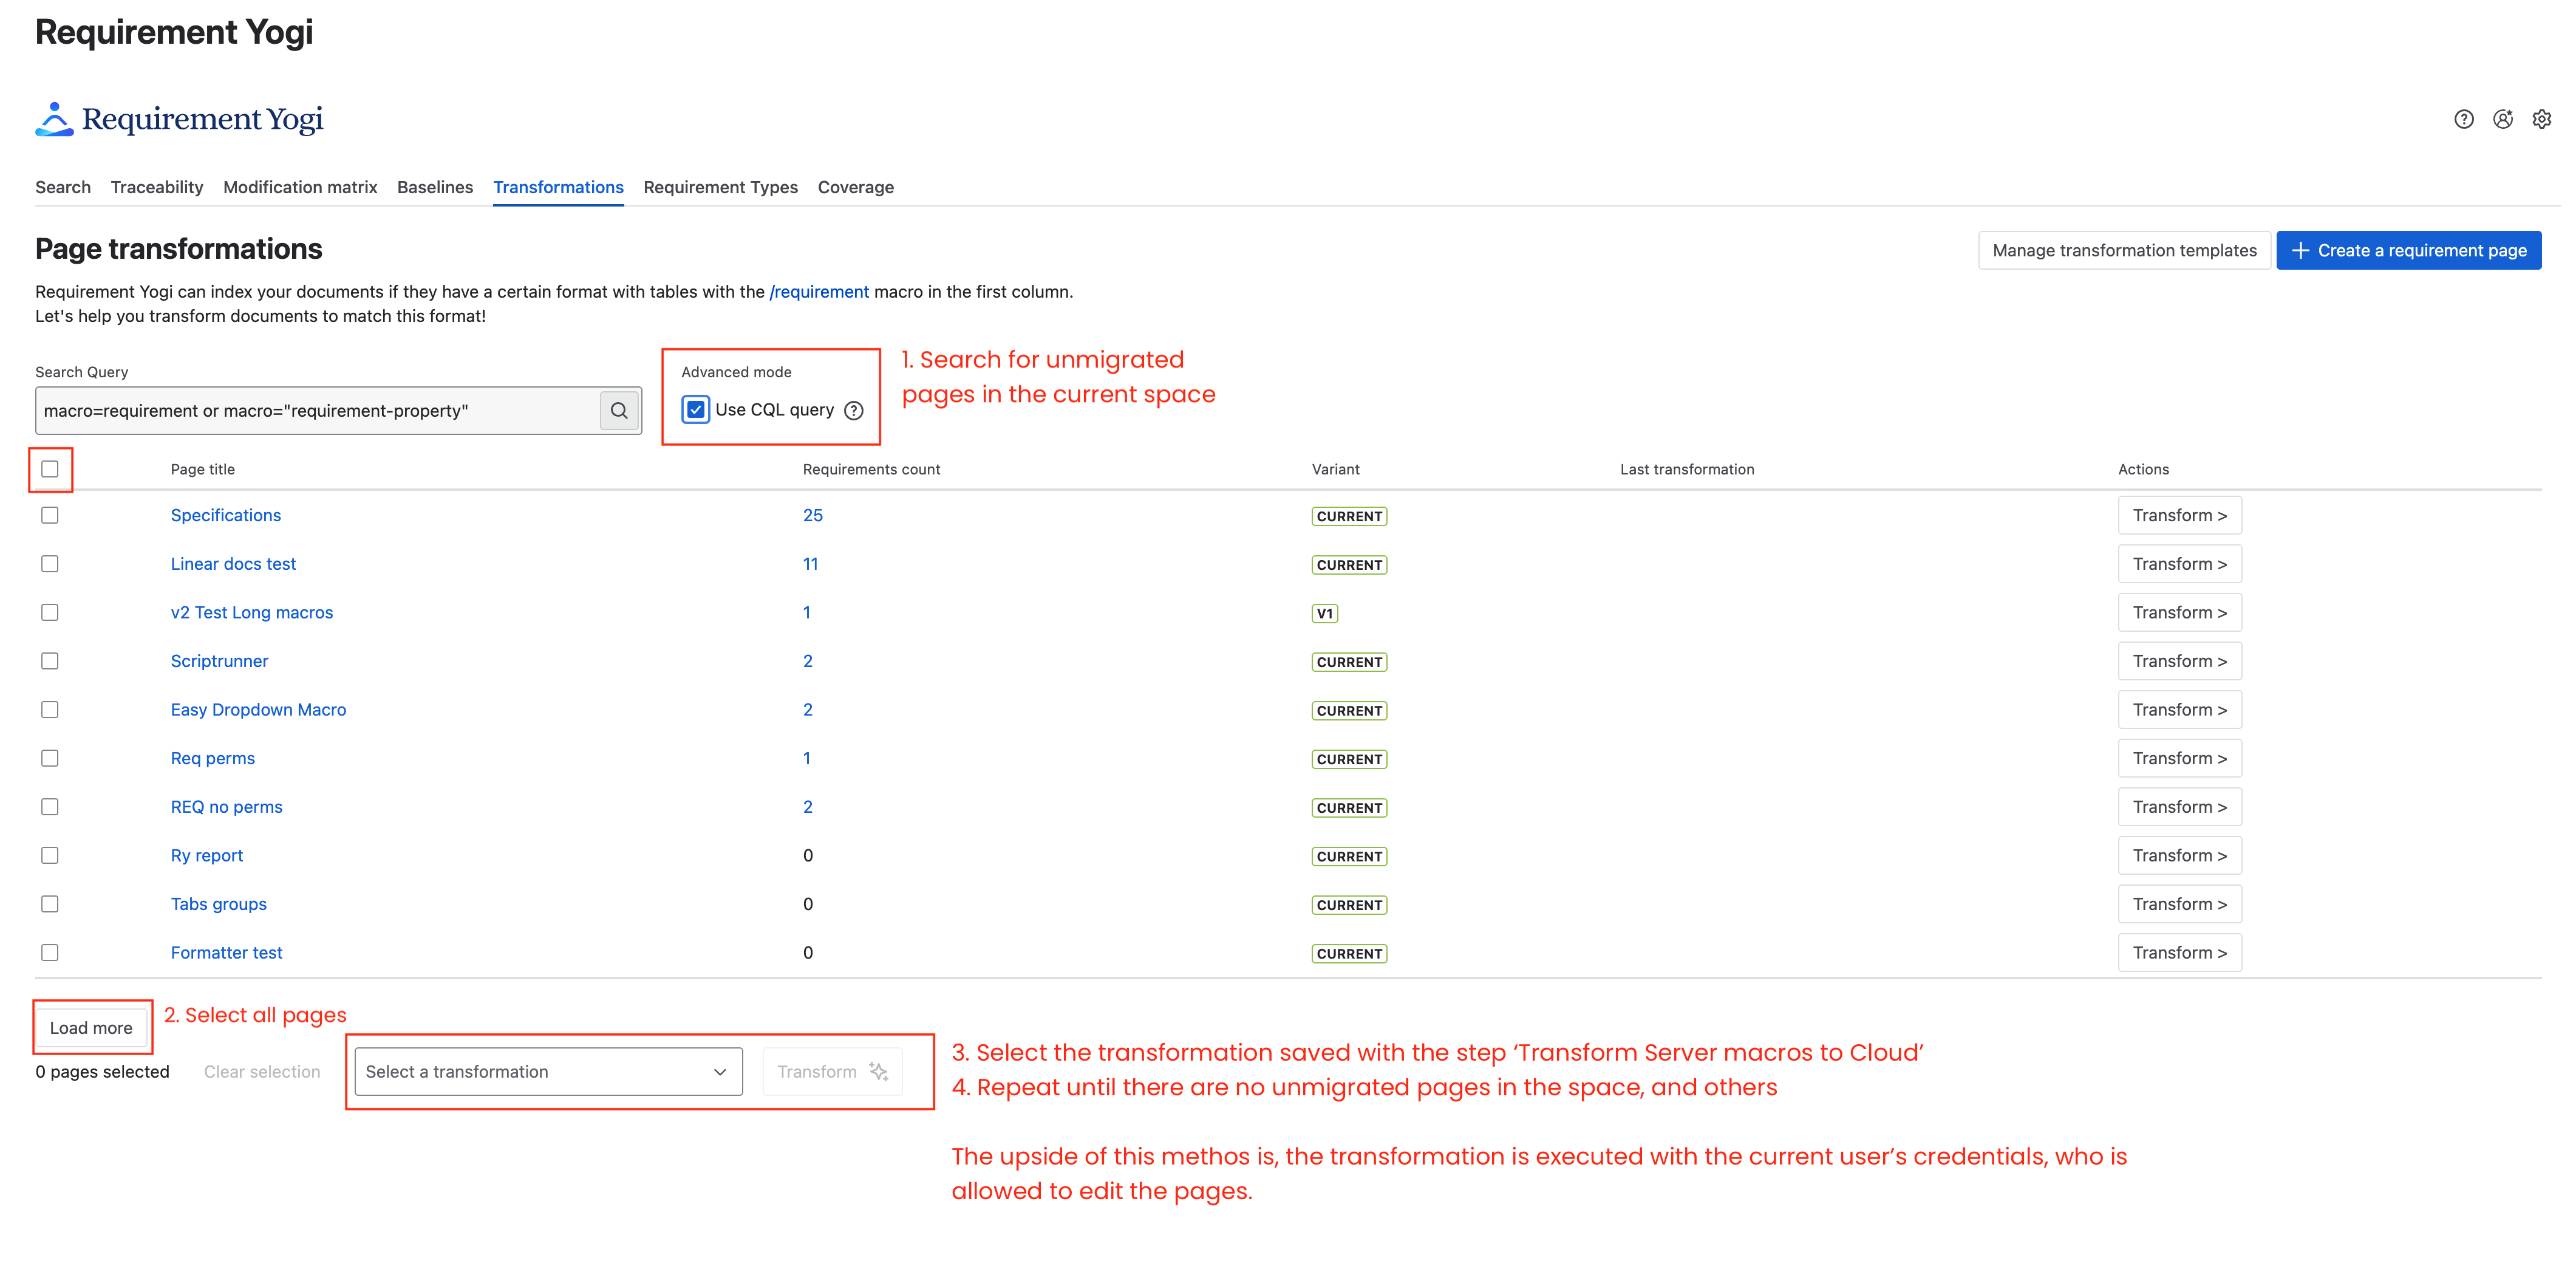Tick the select-all pages header checkbox
The height and width of the screenshot is (1283, 2576).
coord(50,469)
